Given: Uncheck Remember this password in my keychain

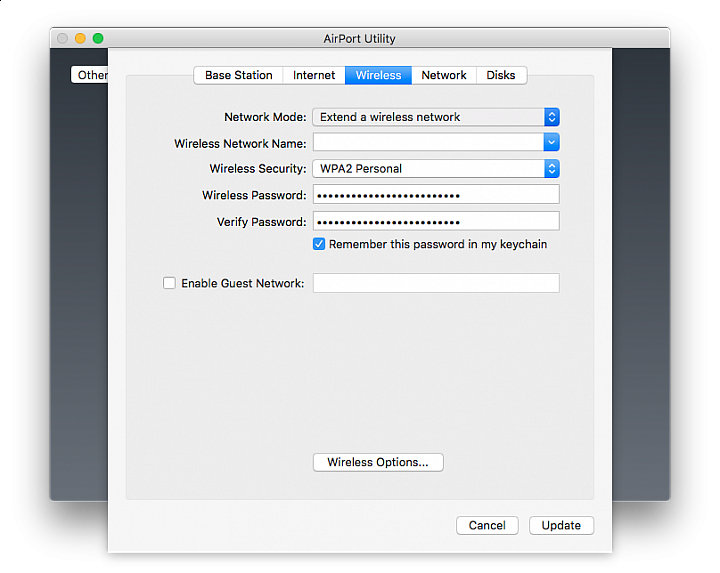Looking at the screenshot, I should point(319,244).
